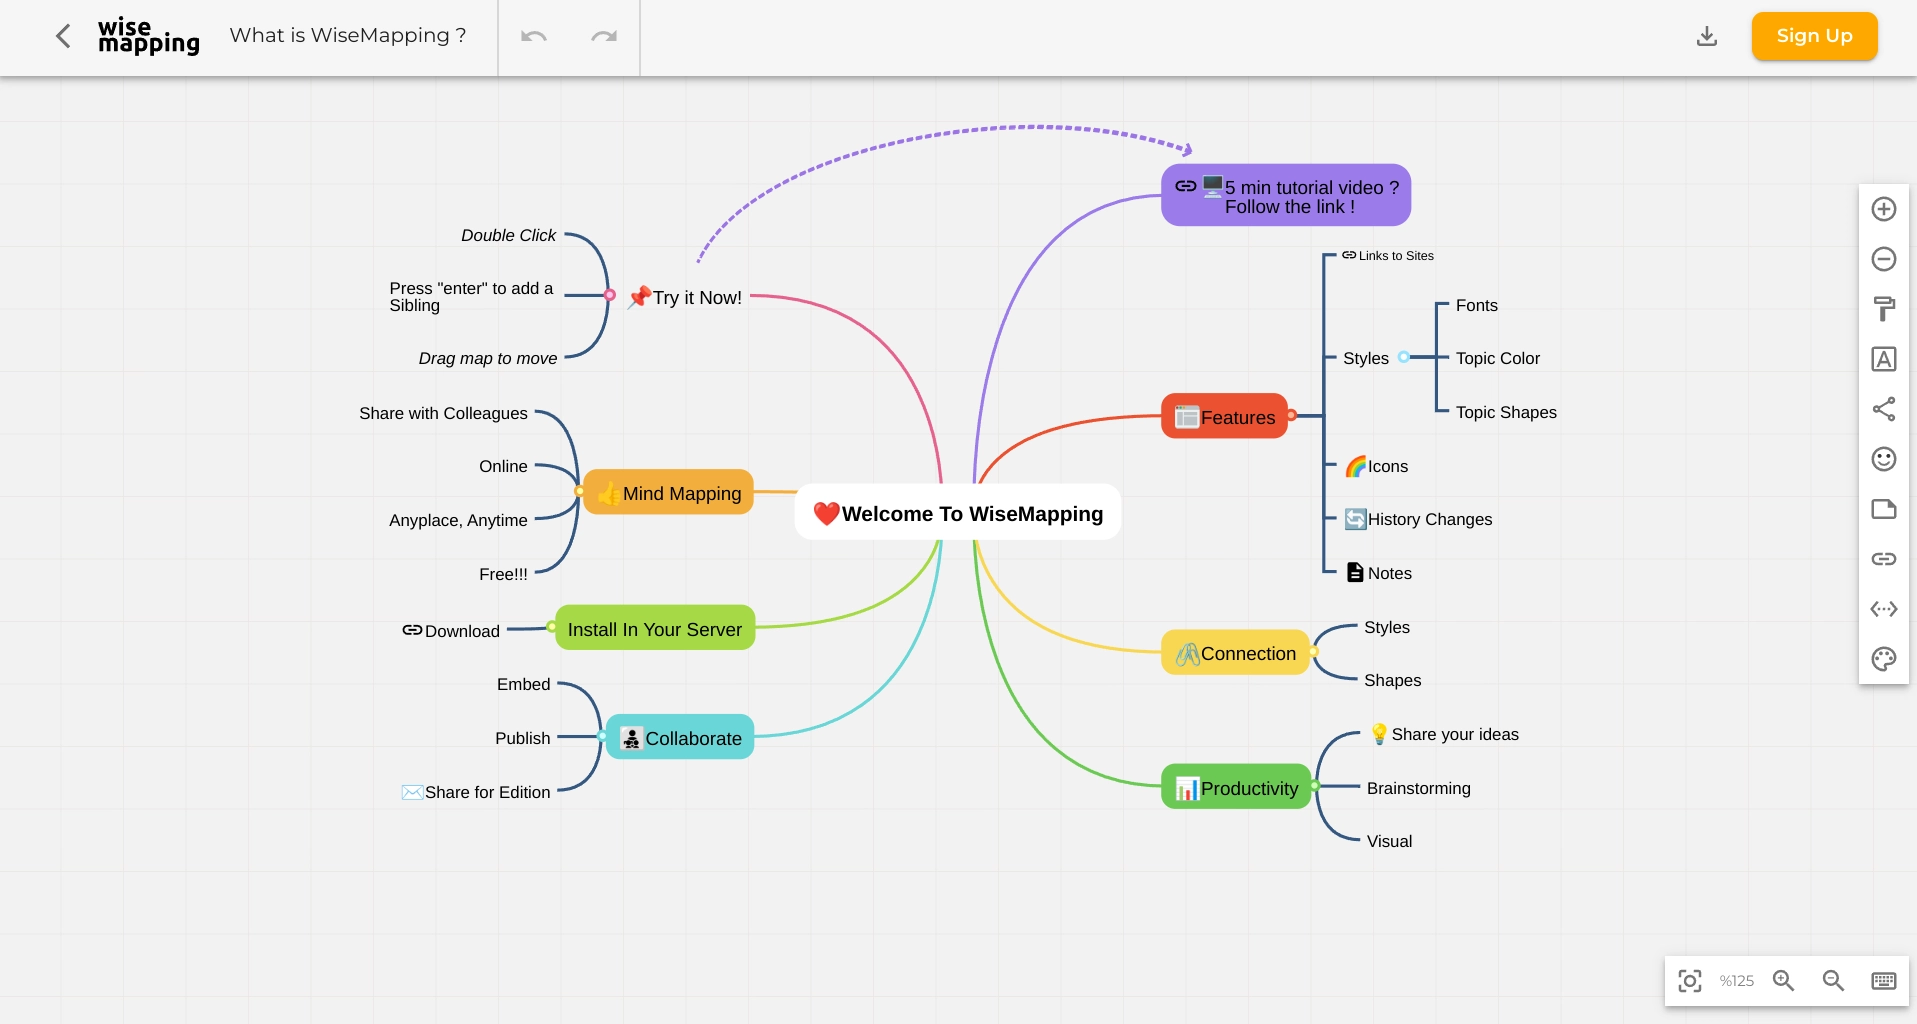Select the Publish subtopic

[522, 738]
